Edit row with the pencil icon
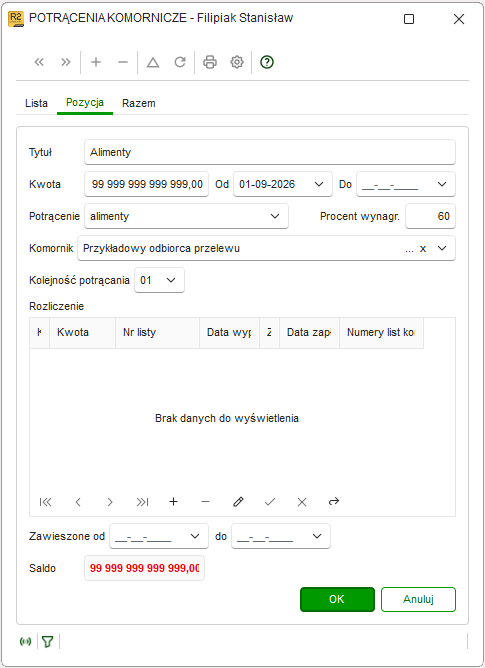The height and width of the screenshot is (668, 485). [238, 501]
